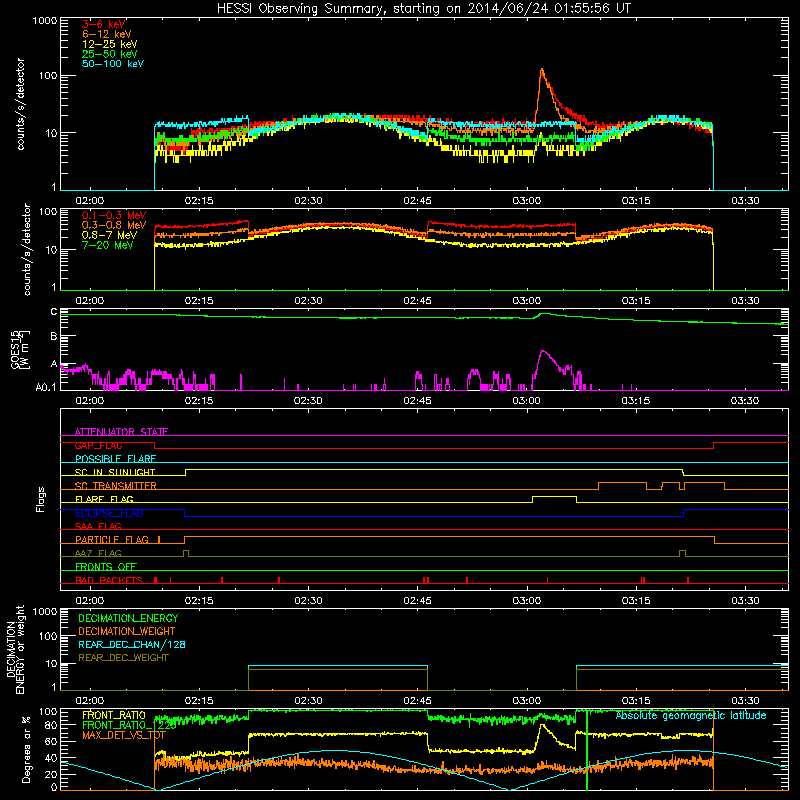Click the counts/s/detector title of top plot

pos(21,104)
